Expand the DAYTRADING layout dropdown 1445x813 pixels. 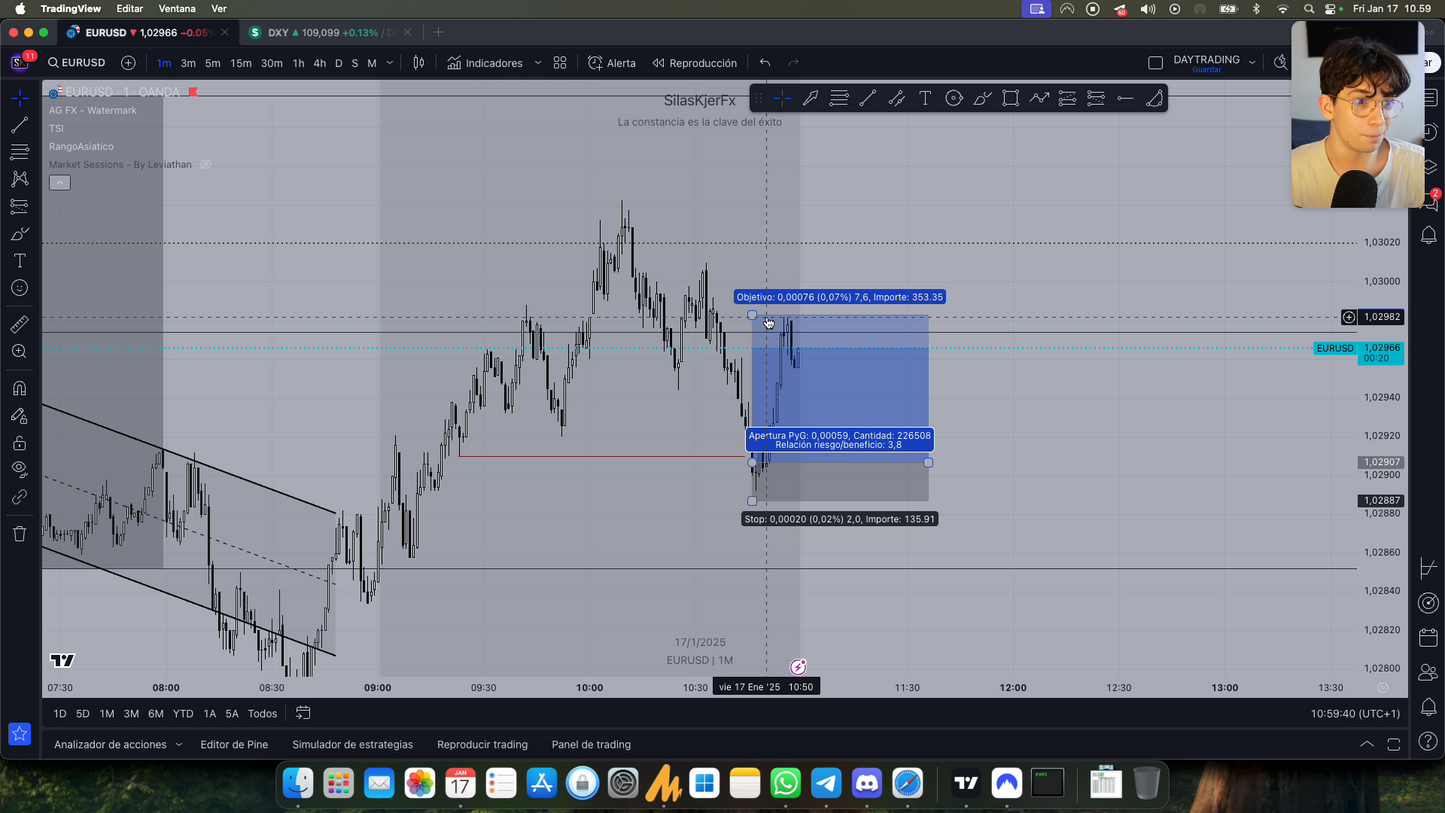[1252, 63]
